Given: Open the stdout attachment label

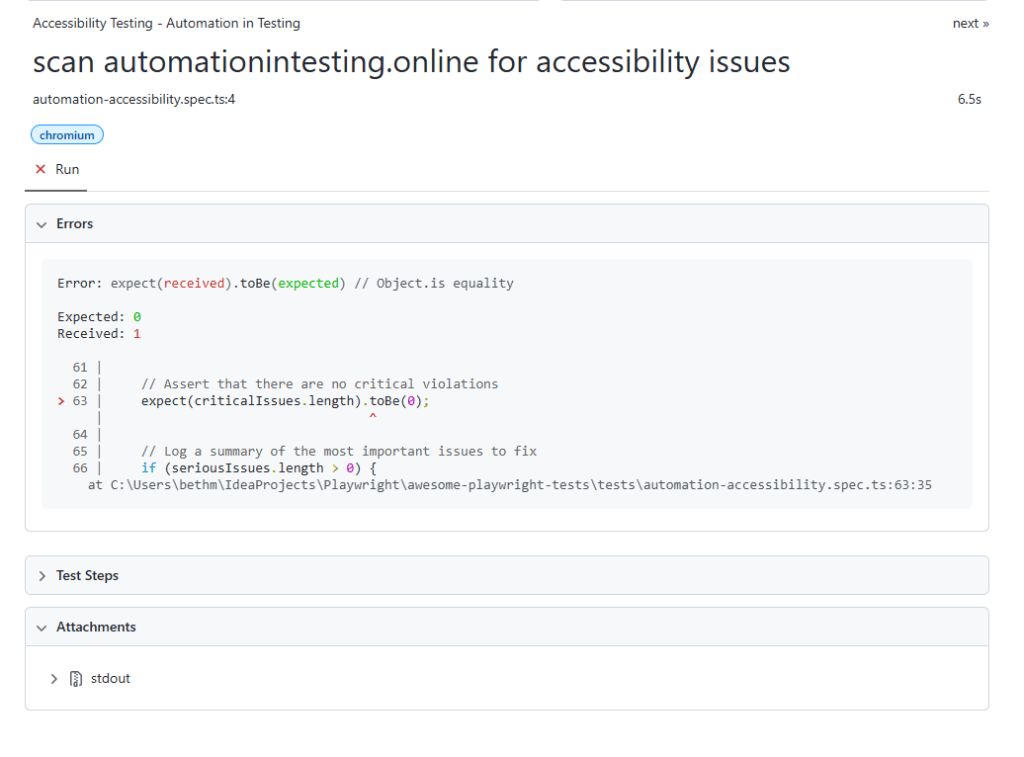Looking at the screenshot, I should point(110,679).
